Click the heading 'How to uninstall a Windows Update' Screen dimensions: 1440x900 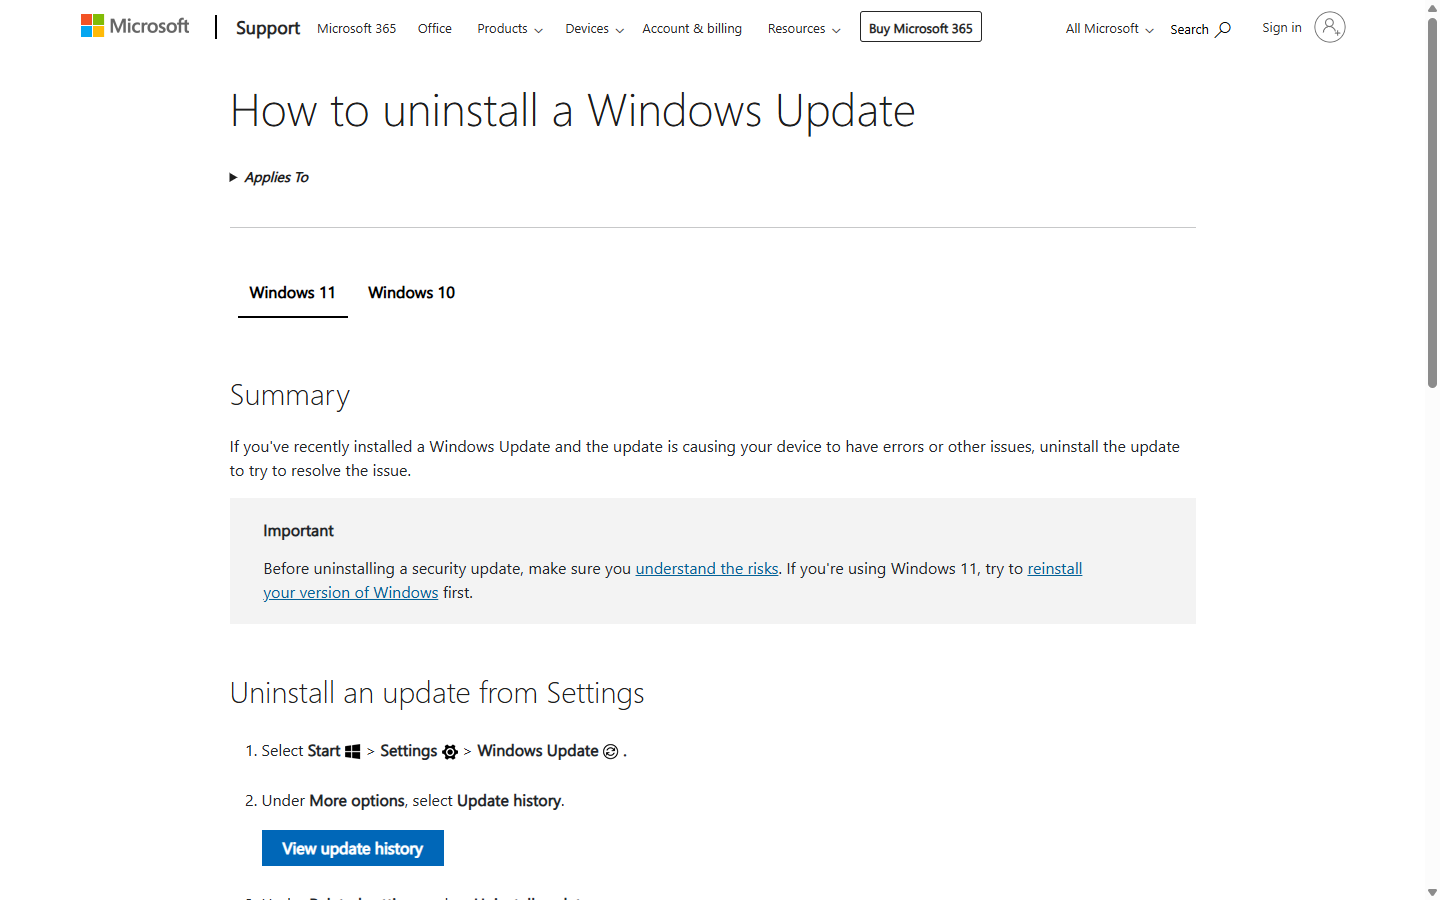click(x=572, y=110)
